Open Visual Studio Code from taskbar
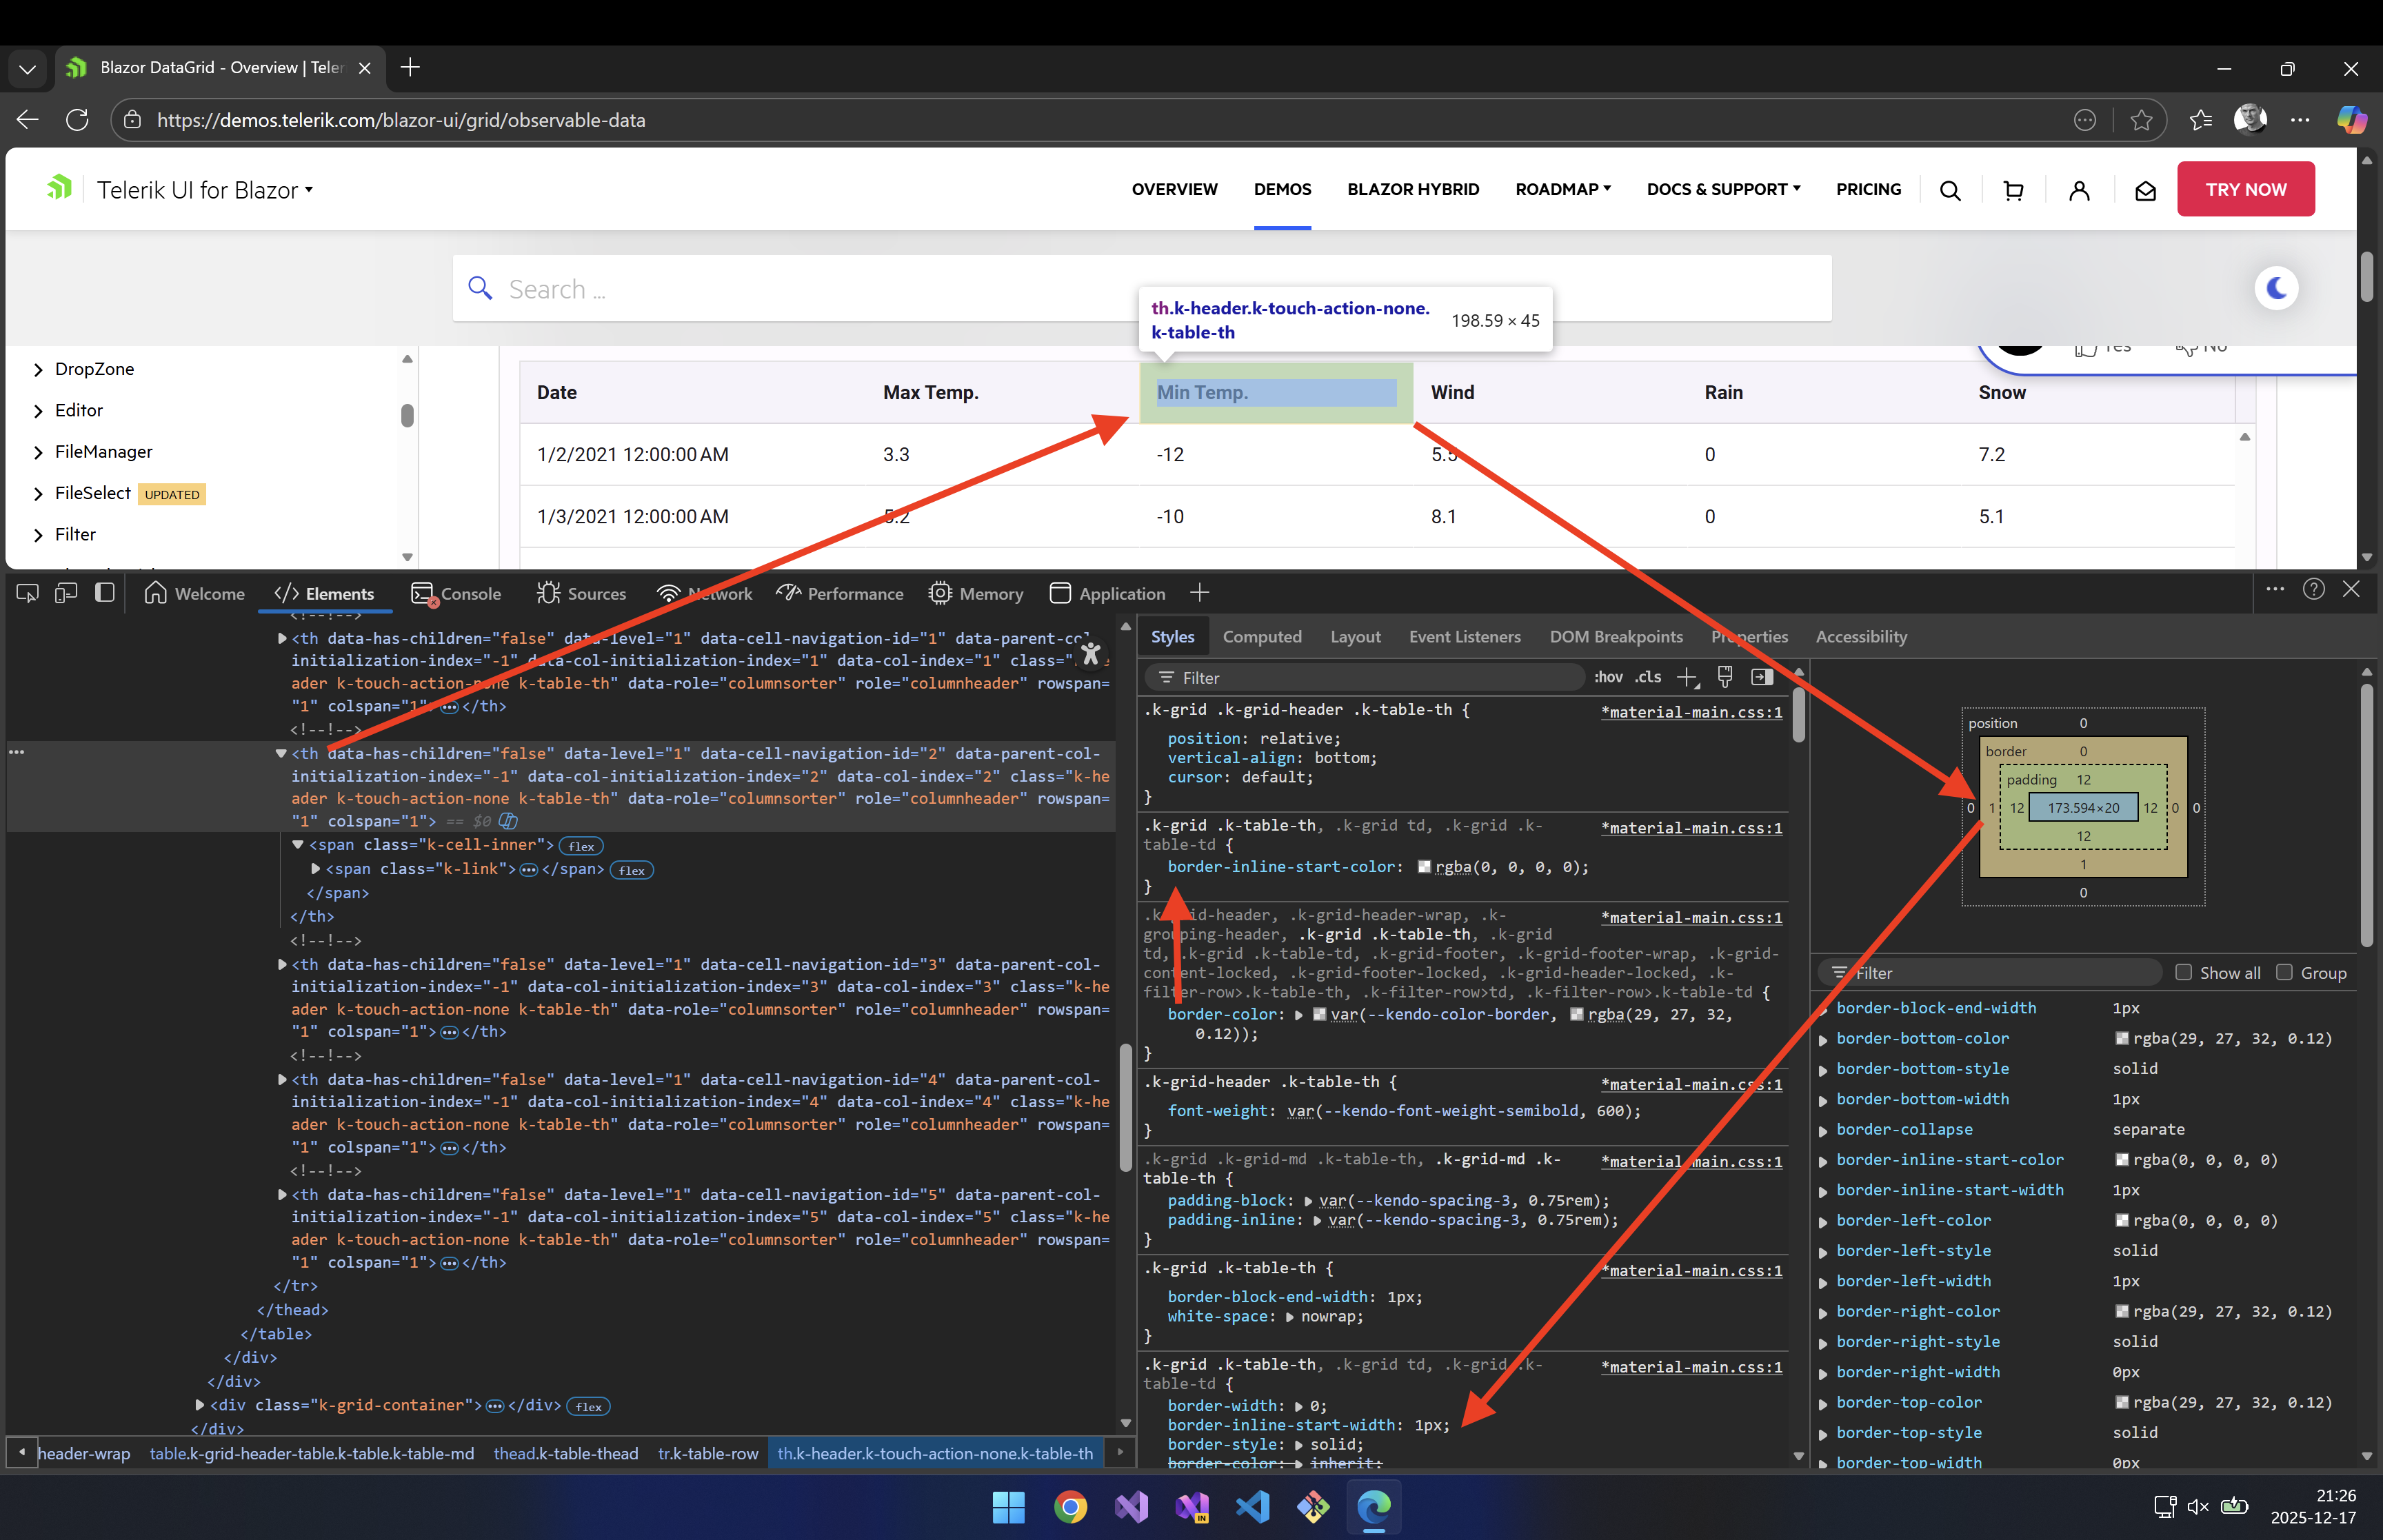Image resolution: width=2383 pixels, height=1540 pixels. pos(1252,1506)
